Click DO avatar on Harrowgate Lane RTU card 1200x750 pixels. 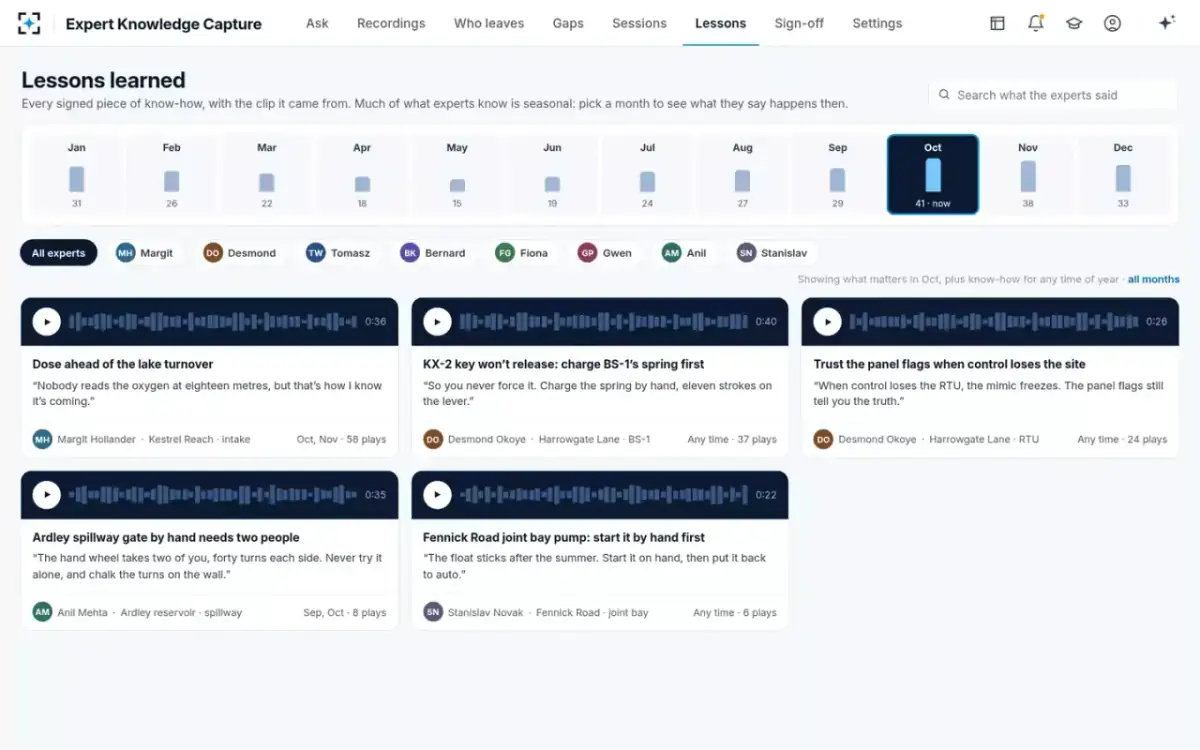click(x=823, y=439)
